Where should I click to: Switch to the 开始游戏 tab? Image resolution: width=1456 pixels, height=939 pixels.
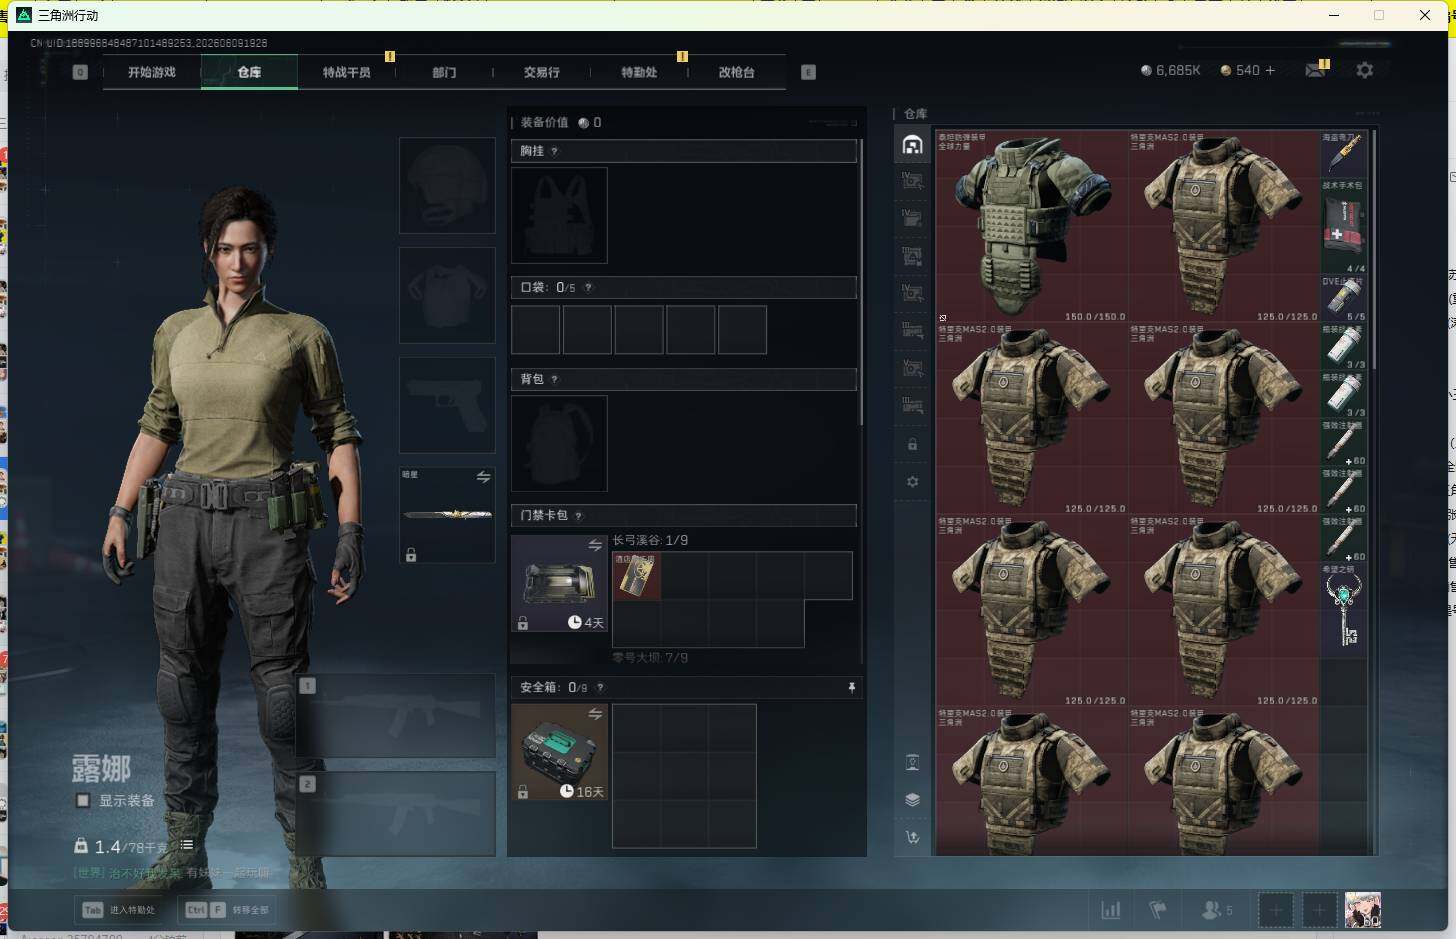click(x=152, y=72)
